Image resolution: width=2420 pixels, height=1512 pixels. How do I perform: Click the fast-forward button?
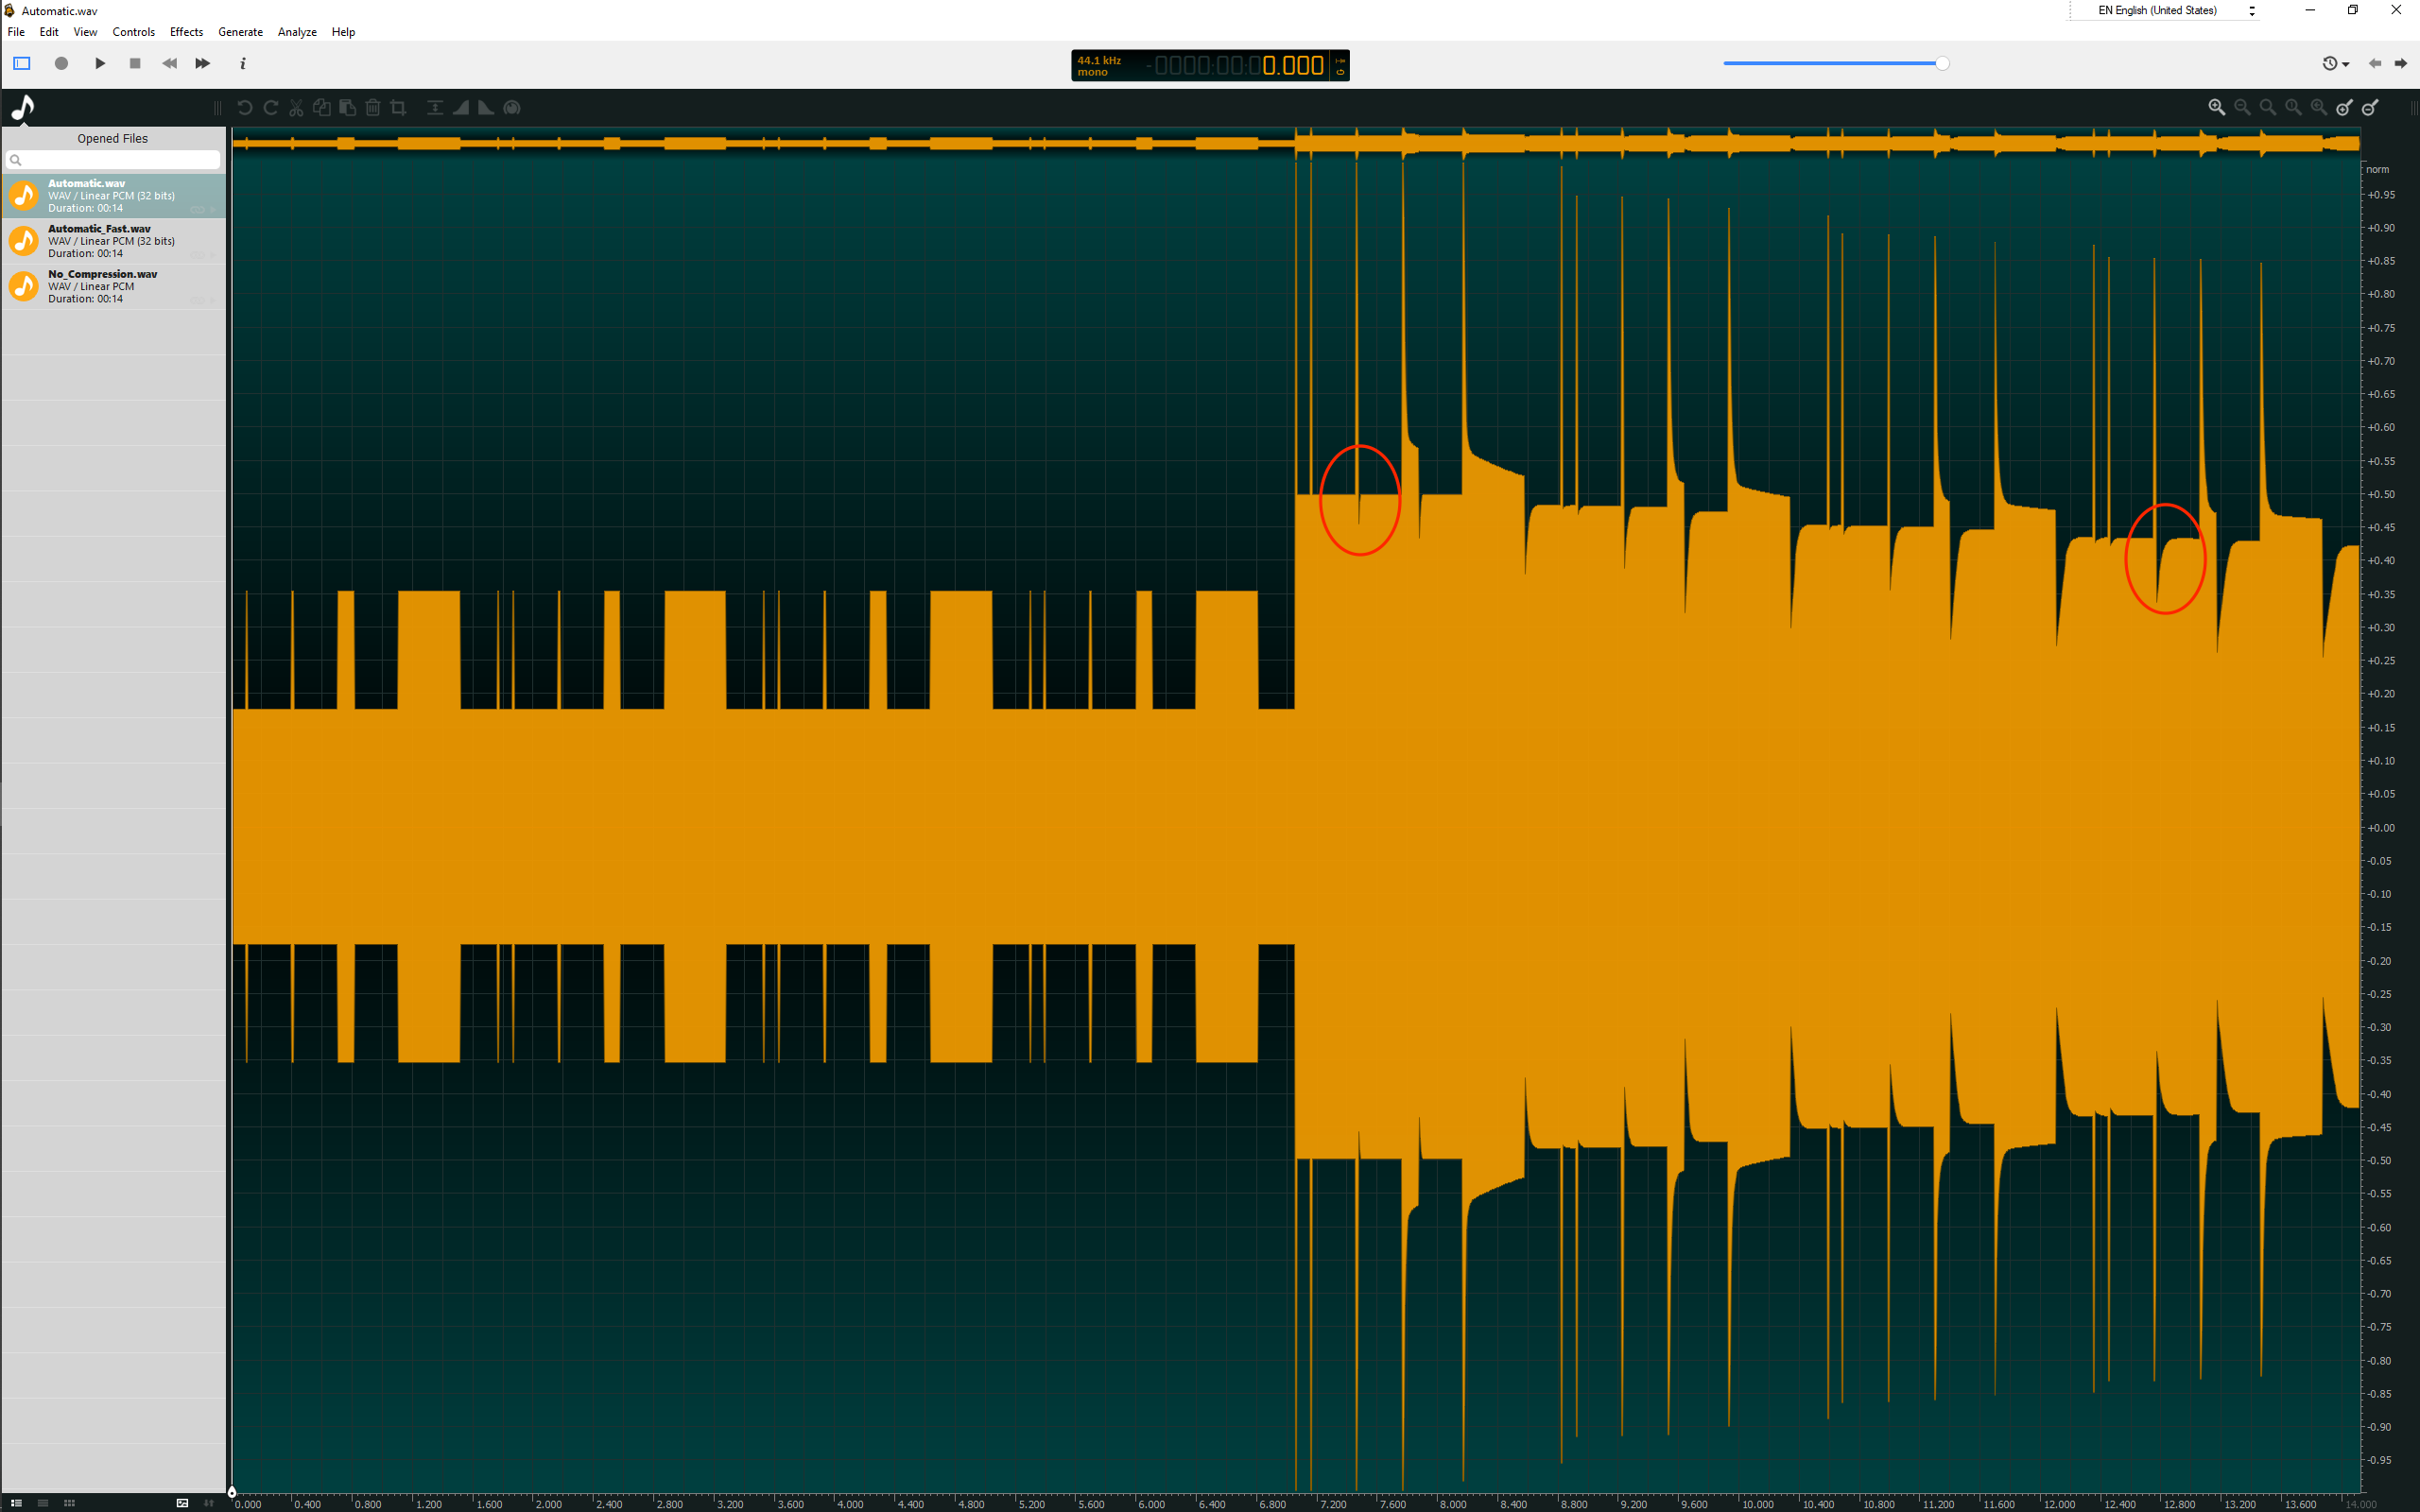[x=202, y=63]
